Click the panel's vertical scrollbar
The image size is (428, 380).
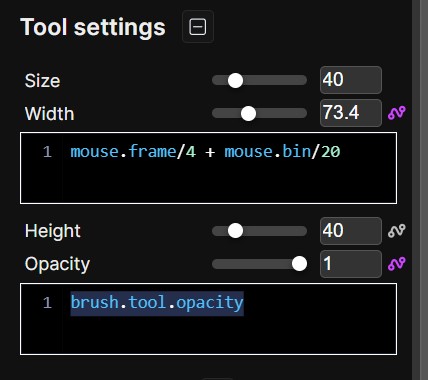point(416,190)
